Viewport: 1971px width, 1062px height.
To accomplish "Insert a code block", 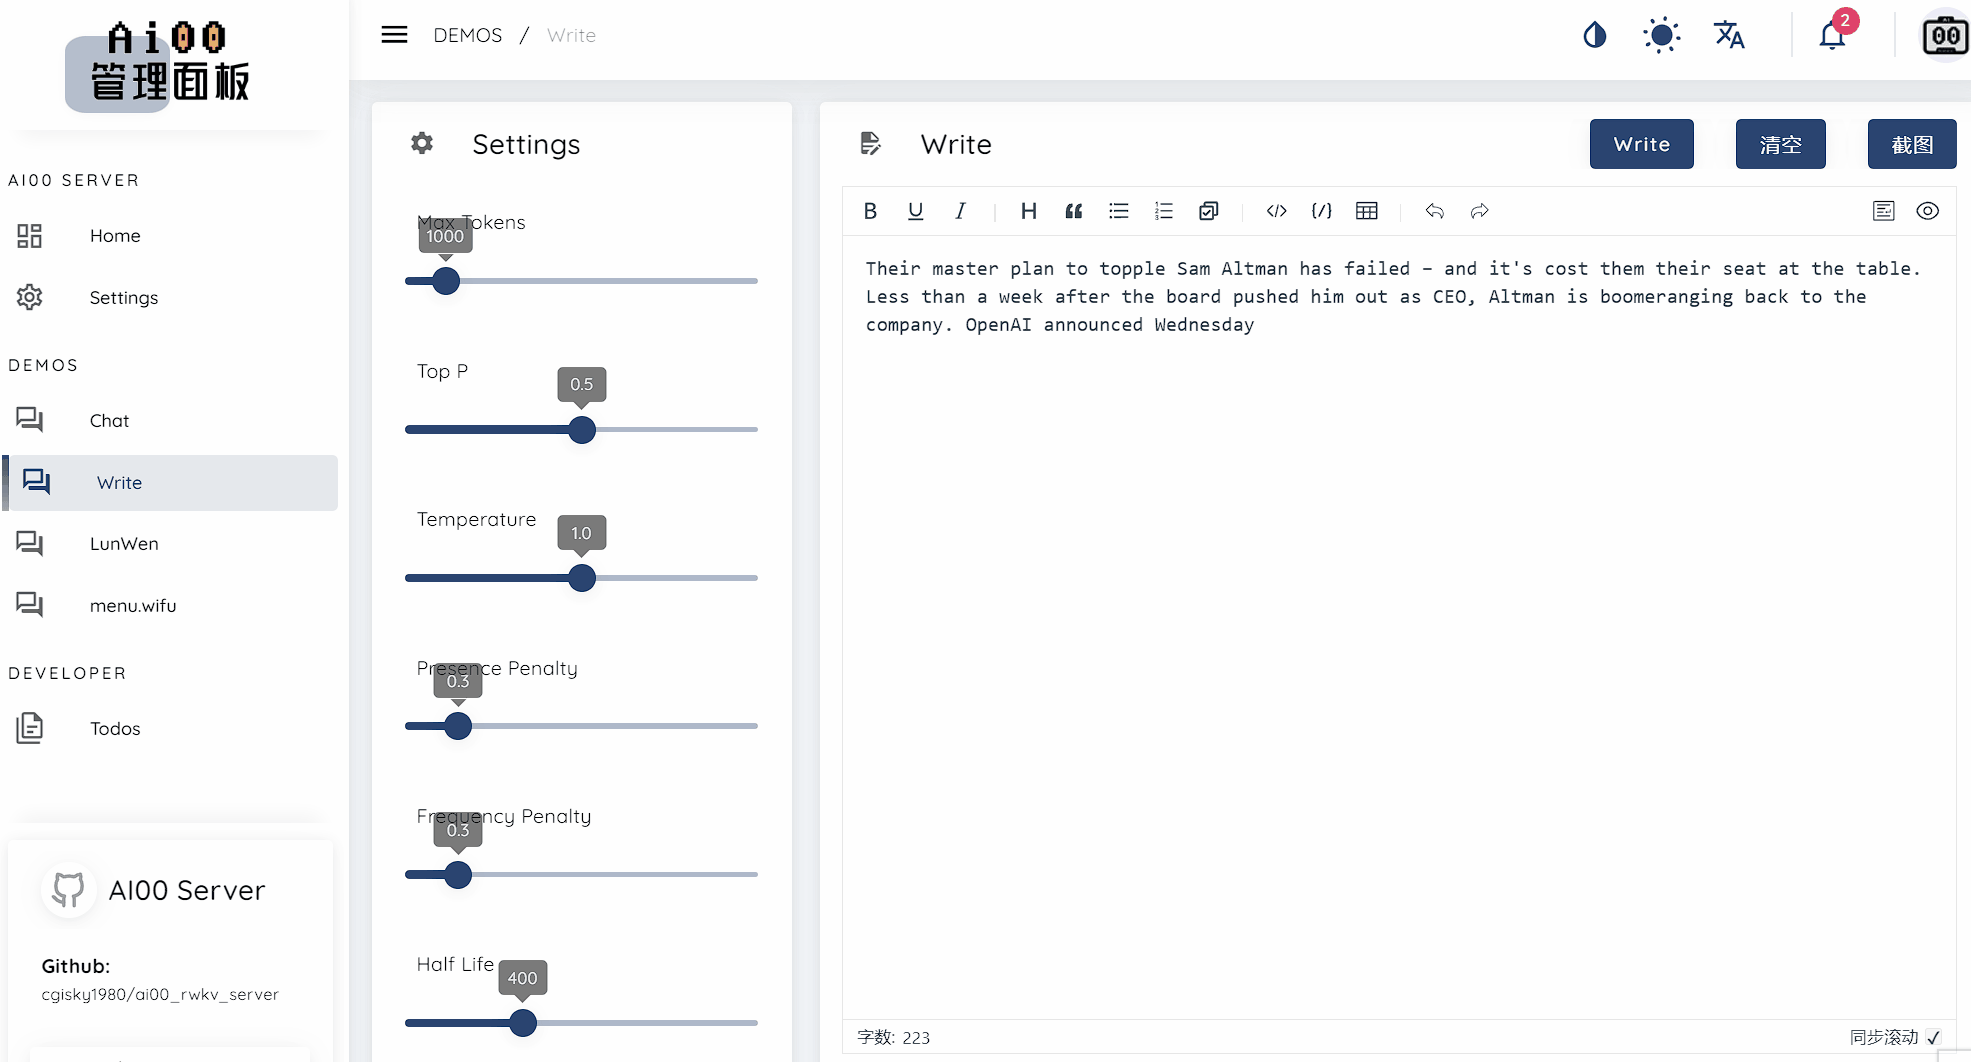I will click(x=1322, y=211).
